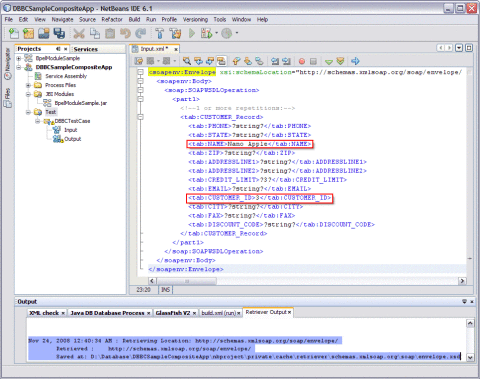
Task: Open the Versioning menu
Action: pyautogui.click(x=195, y=19)
